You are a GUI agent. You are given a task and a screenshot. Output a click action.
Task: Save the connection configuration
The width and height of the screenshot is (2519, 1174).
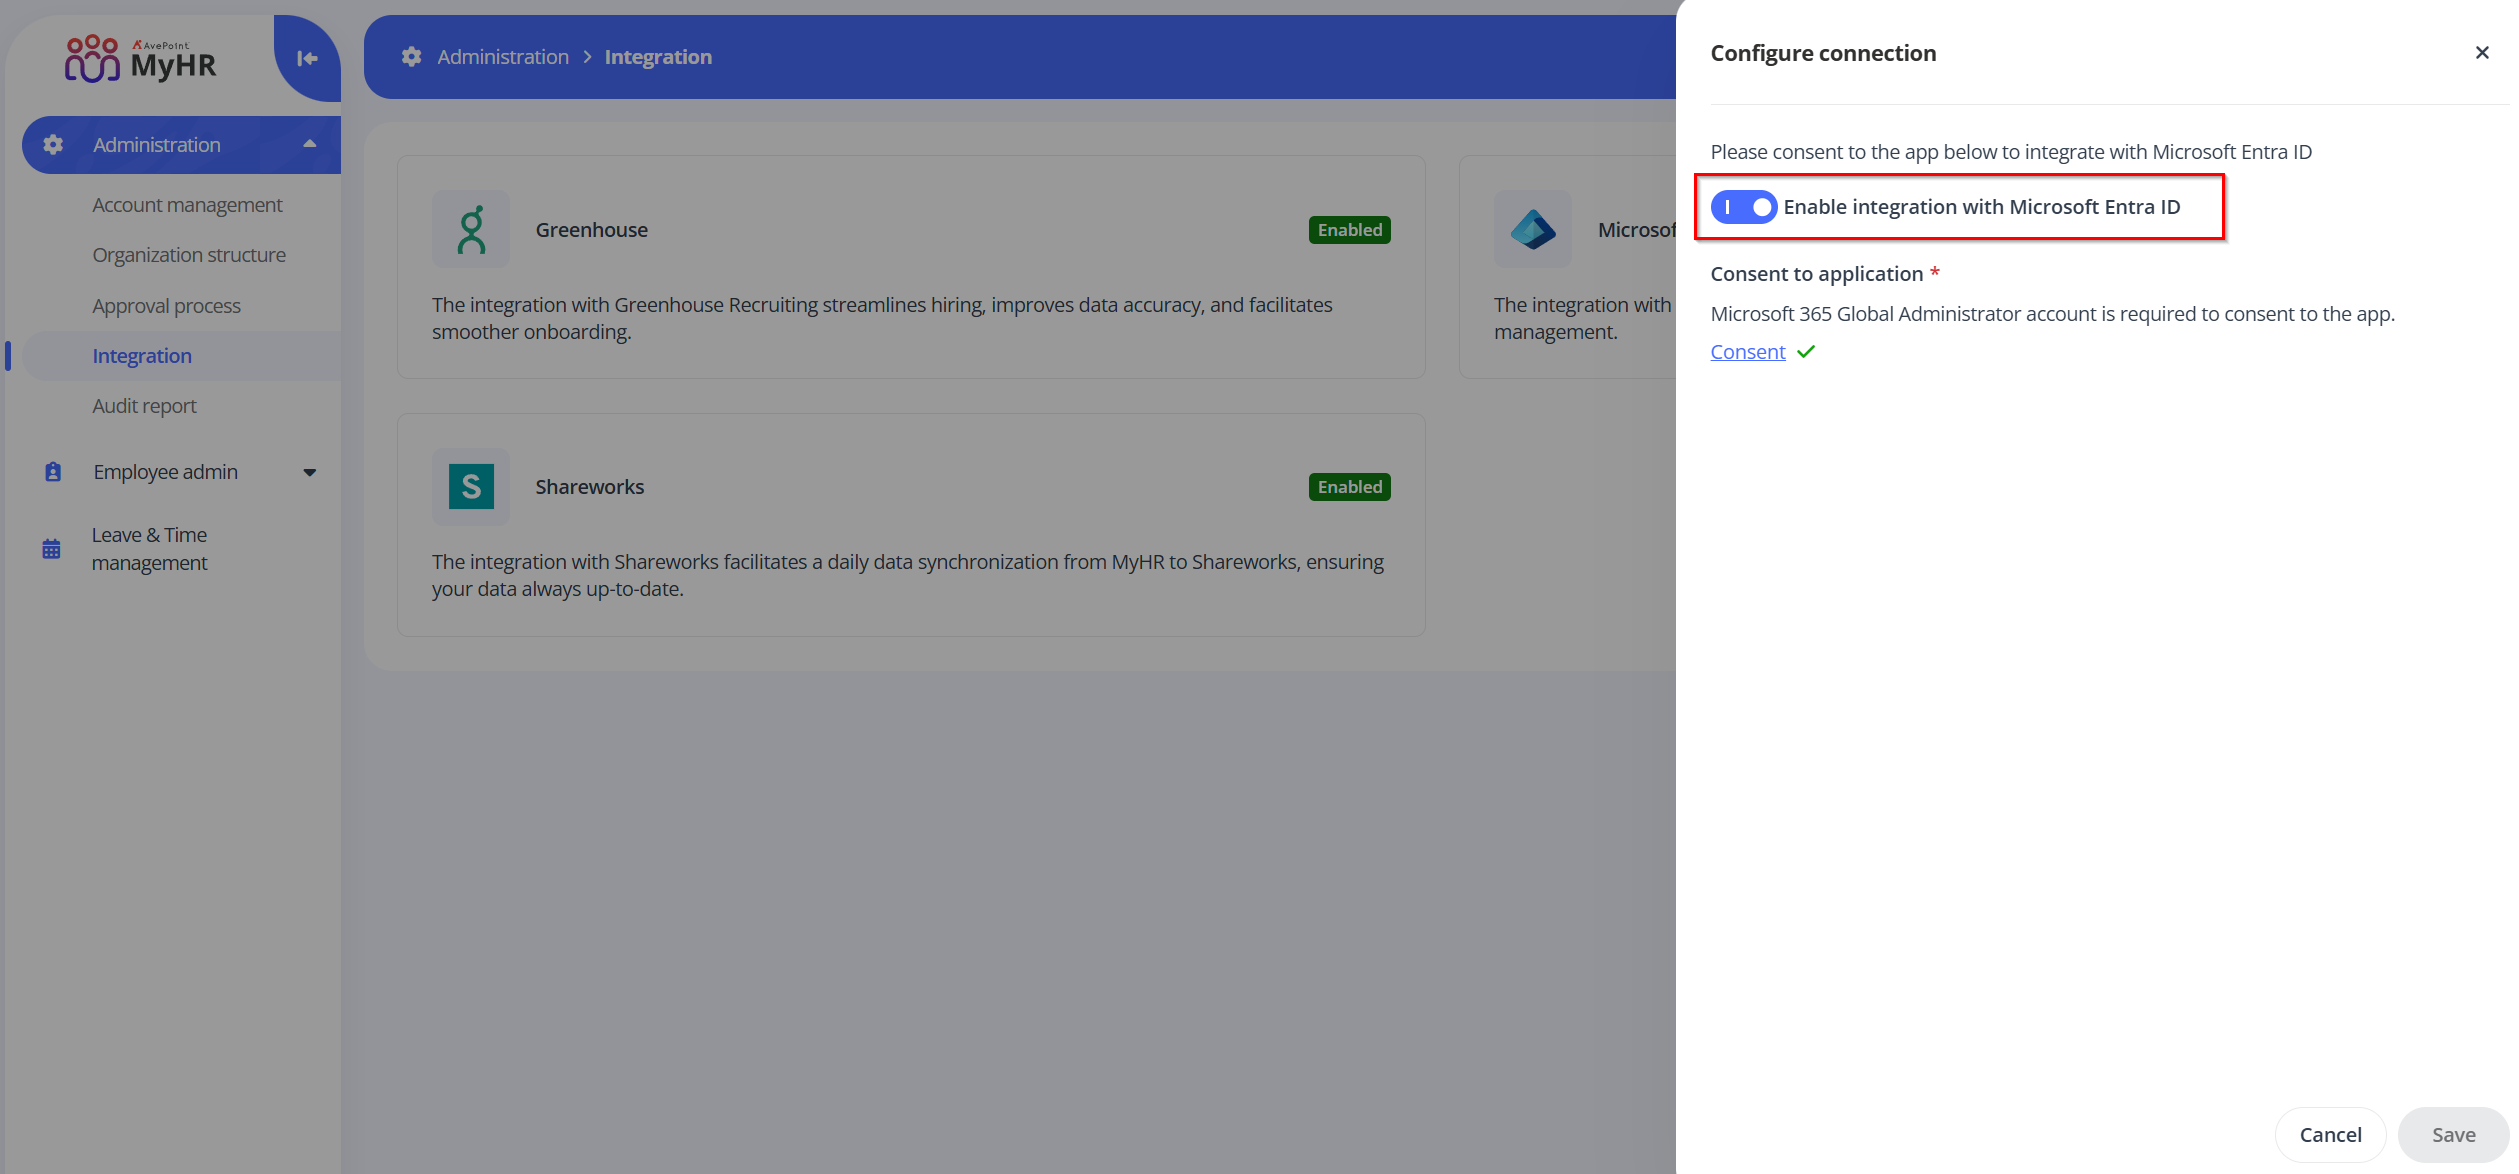[2452, 1134]
